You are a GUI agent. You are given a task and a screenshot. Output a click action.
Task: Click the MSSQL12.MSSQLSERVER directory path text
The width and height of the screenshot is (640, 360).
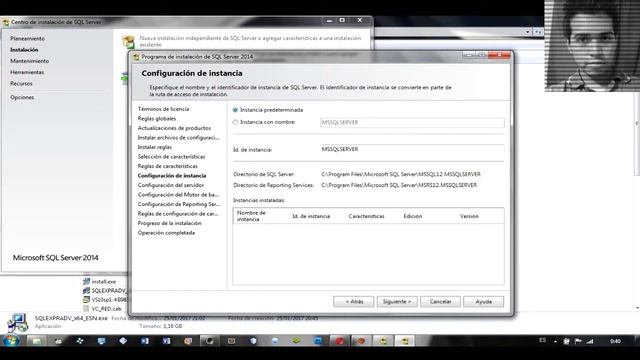click(401, 174)
